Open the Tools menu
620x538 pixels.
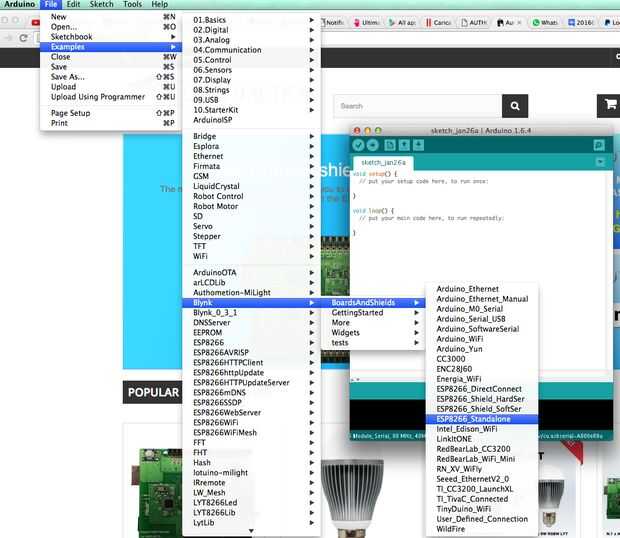[x=132, y=4]
